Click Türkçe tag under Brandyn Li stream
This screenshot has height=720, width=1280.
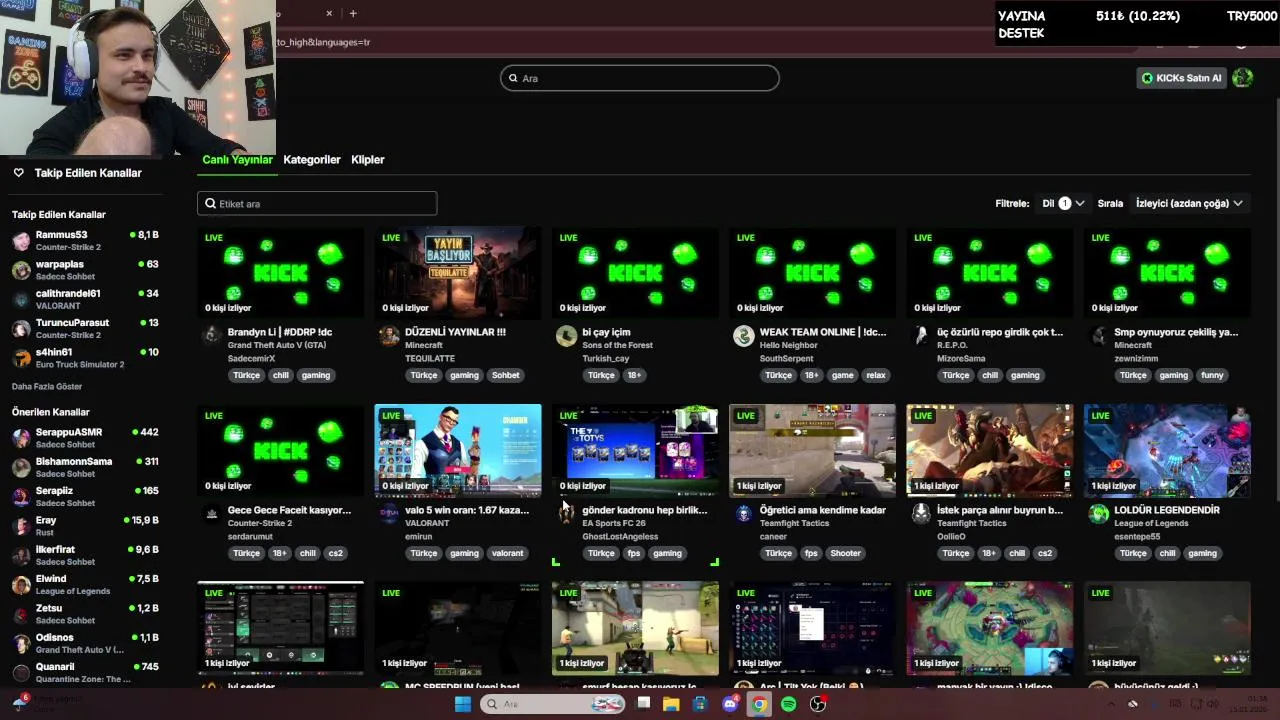tap(246, 375)
